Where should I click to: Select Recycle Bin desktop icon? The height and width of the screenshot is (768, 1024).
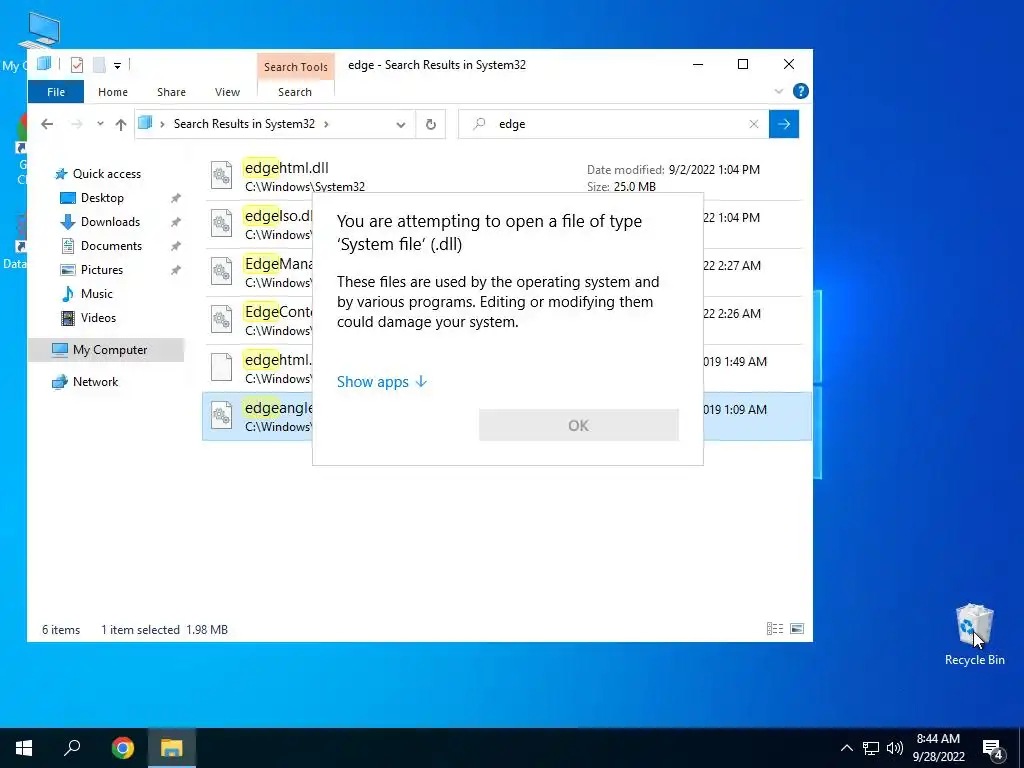[x=974, y=635]
